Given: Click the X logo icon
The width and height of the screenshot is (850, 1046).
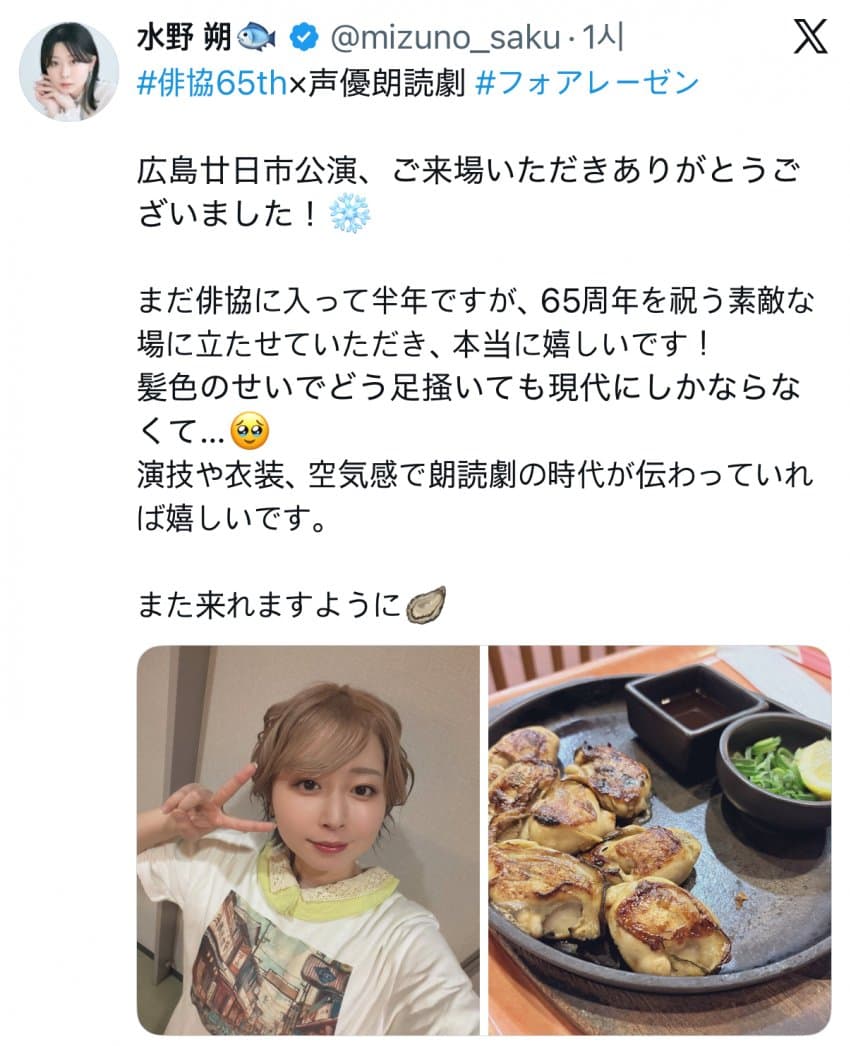Looking at the screenshot, I should pyautogui.click(x=811, y=37).
